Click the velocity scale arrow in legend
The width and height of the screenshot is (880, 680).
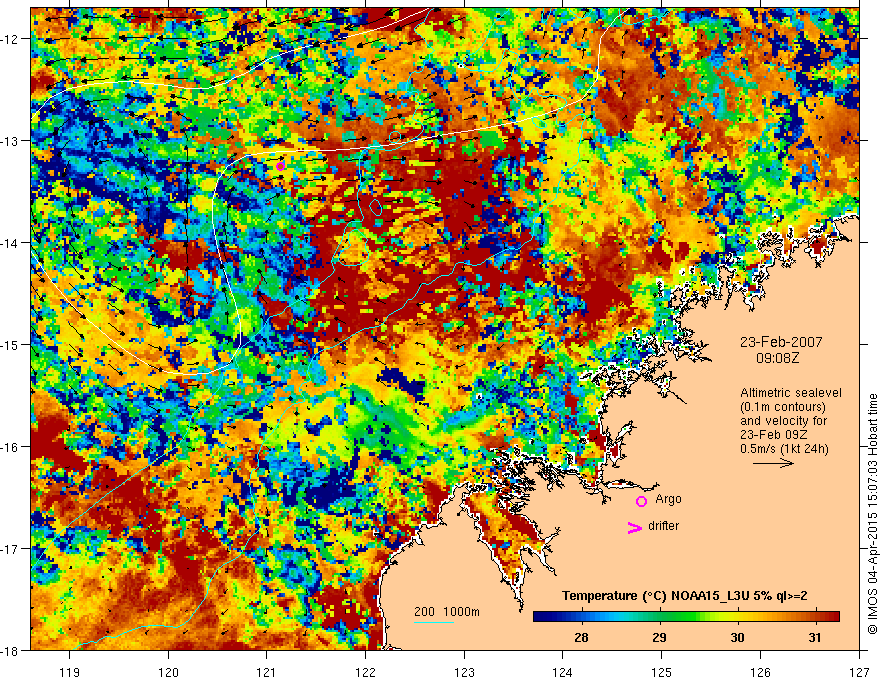[773, 463]
